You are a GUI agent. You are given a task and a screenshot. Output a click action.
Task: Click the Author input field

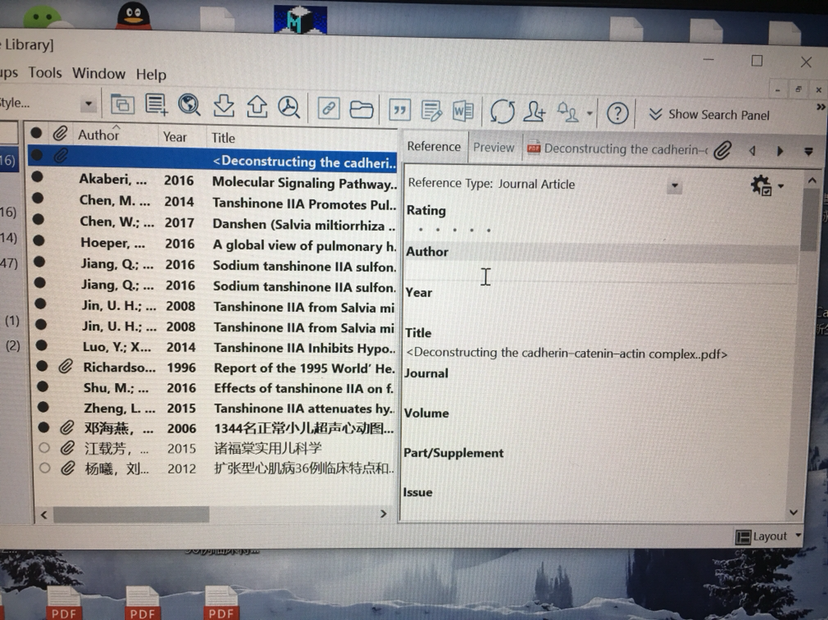pyautogui.click(x=601, y=273)
